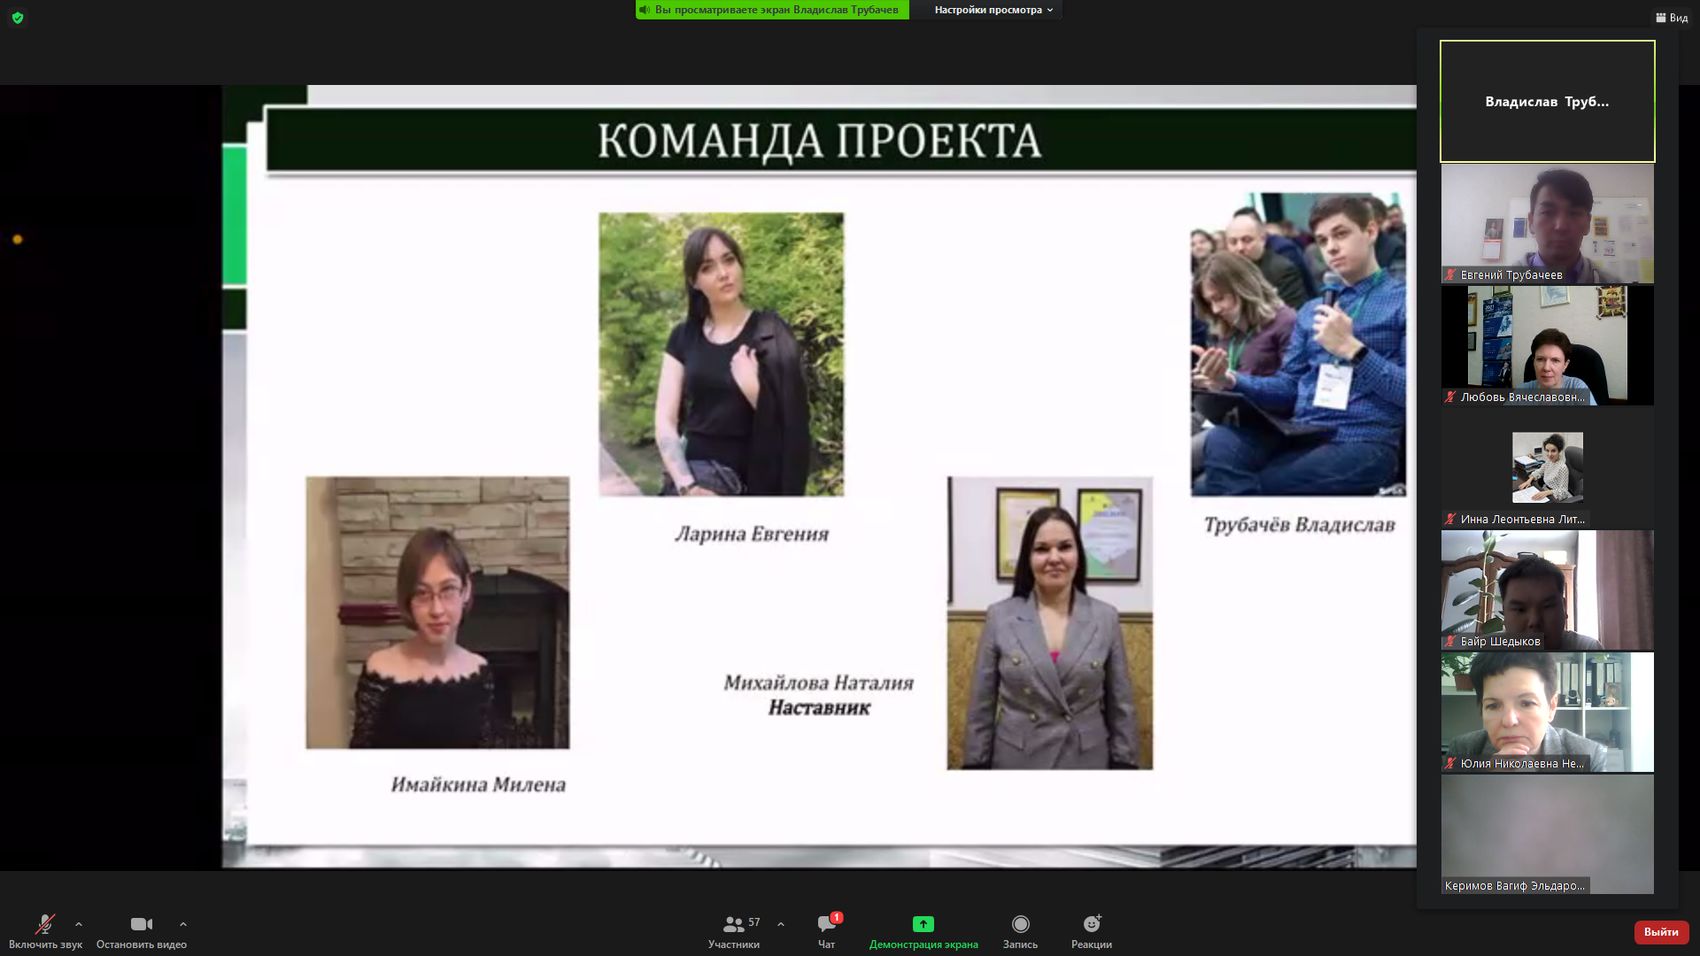Click the red Leave button
Screen dimensions: 1700x956
pos(1660,932)
